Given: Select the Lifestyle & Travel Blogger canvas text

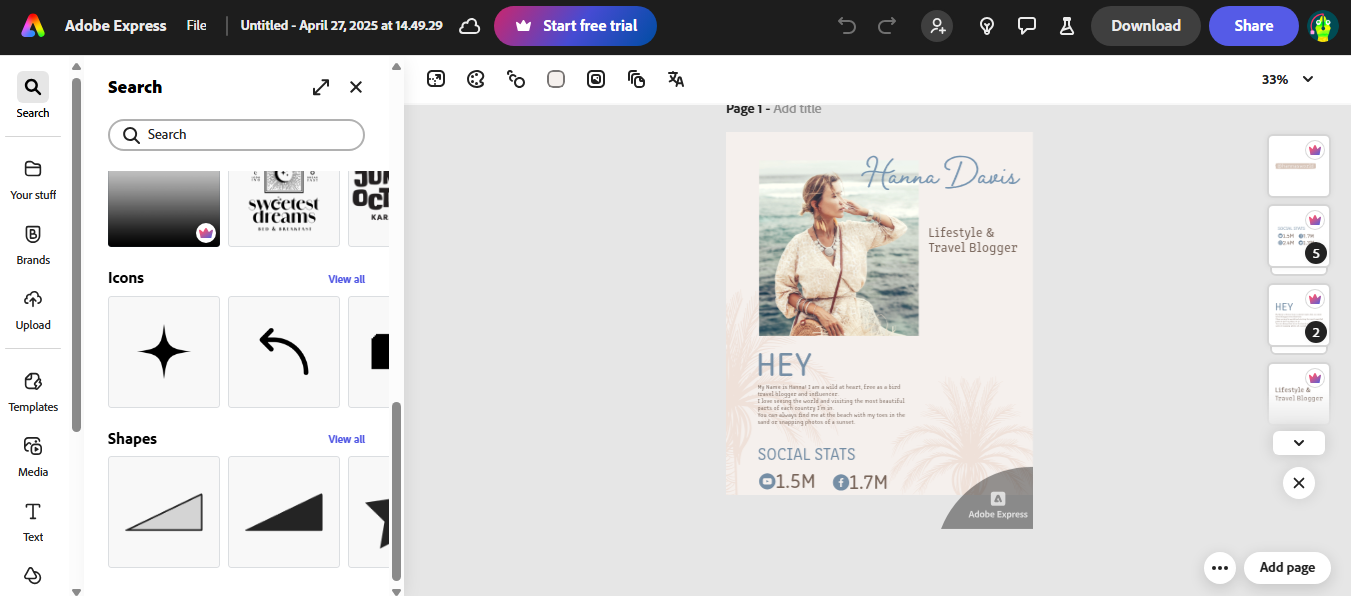Looking at the screenshot, I should click(x=972, y=240).
